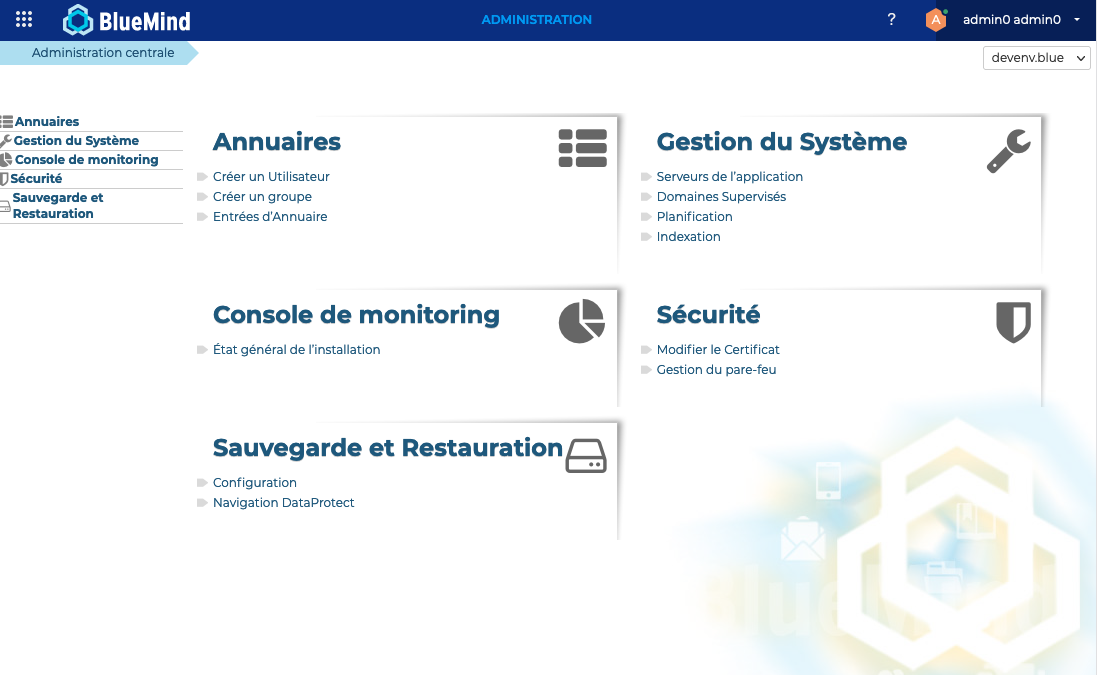
Task: Click the pie chart monitoring icon
Action: click(582, 321)
